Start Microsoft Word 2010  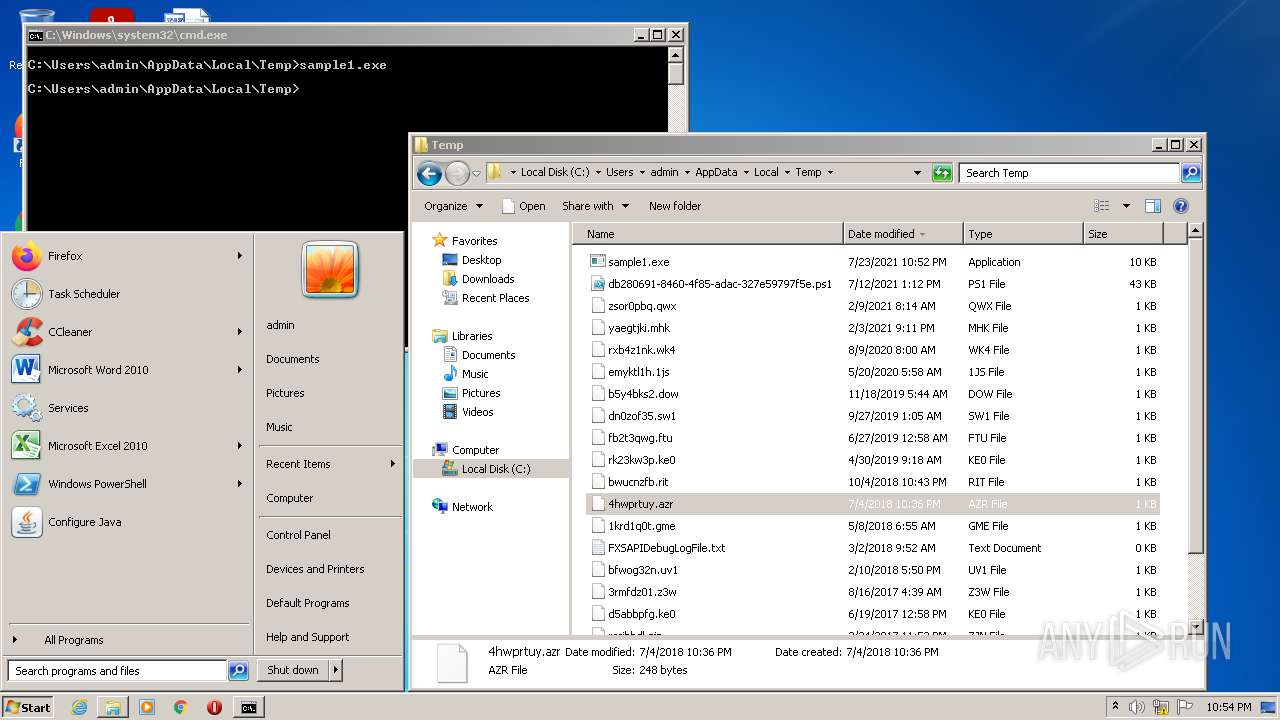click(x=127, y=370)
